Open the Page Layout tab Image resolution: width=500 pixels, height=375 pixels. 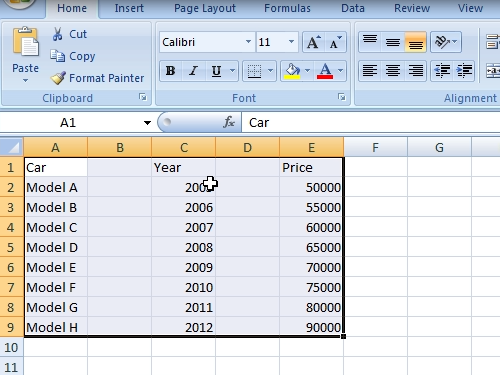(x=205, y=8)
